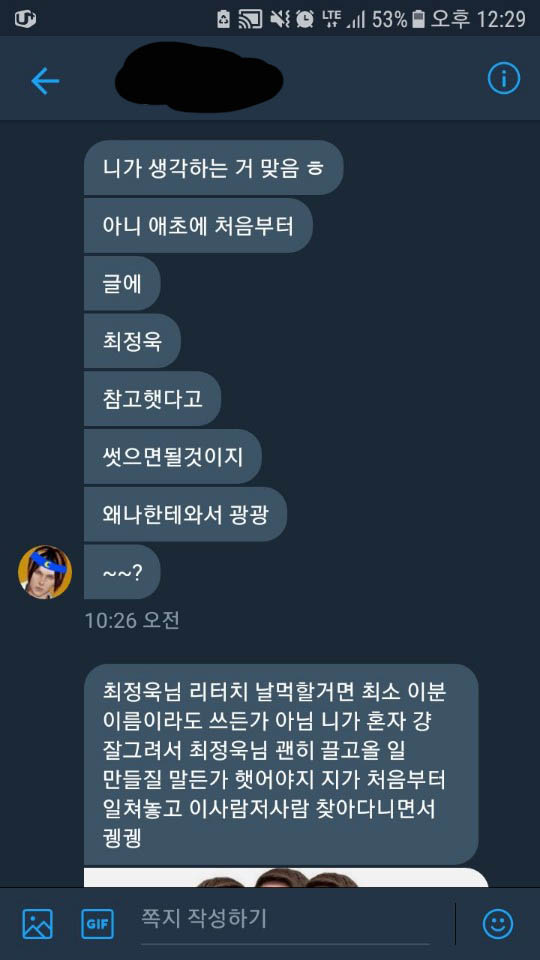Open the GIF picker icon
540x960 pixels.
coord(97,924)
